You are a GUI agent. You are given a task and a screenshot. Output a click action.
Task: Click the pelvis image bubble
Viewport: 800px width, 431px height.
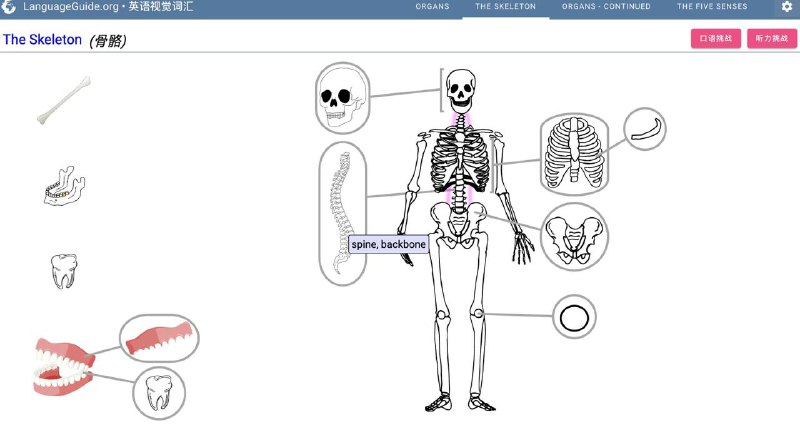574,237
